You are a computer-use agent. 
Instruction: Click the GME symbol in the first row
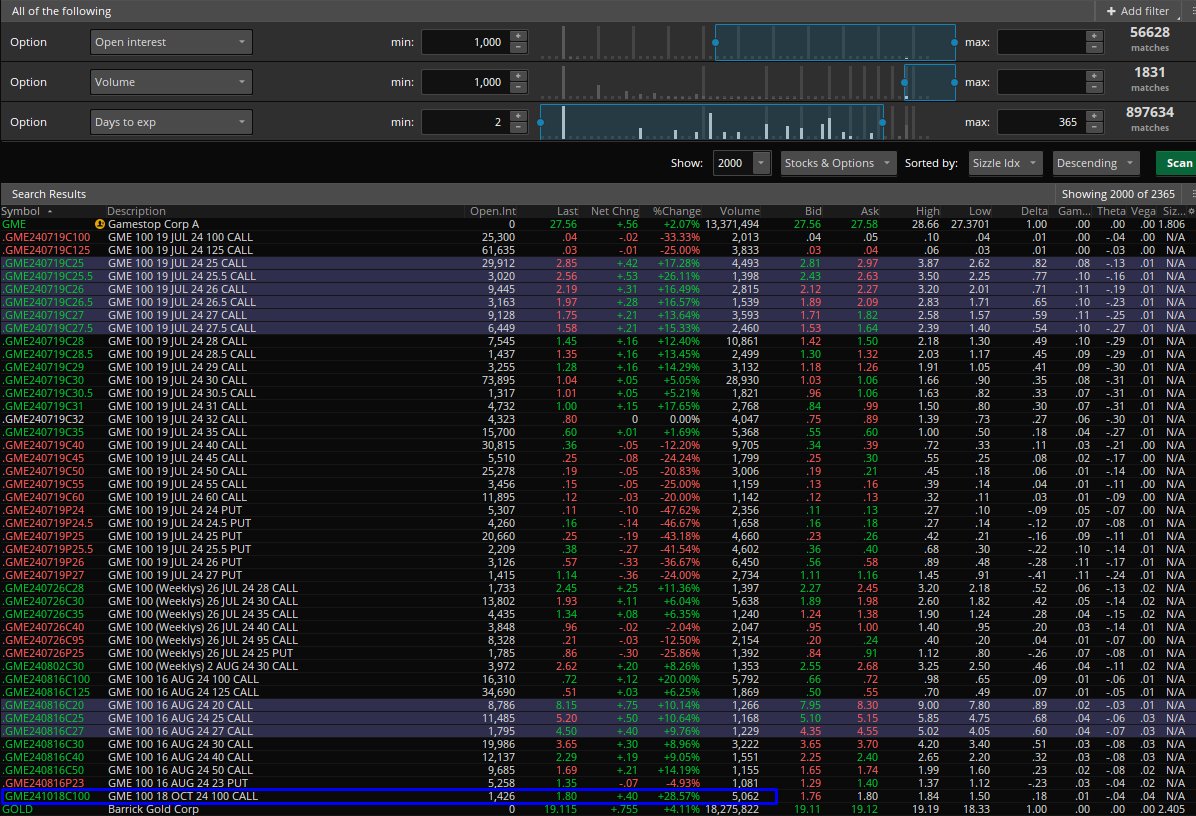coord(14,224)
